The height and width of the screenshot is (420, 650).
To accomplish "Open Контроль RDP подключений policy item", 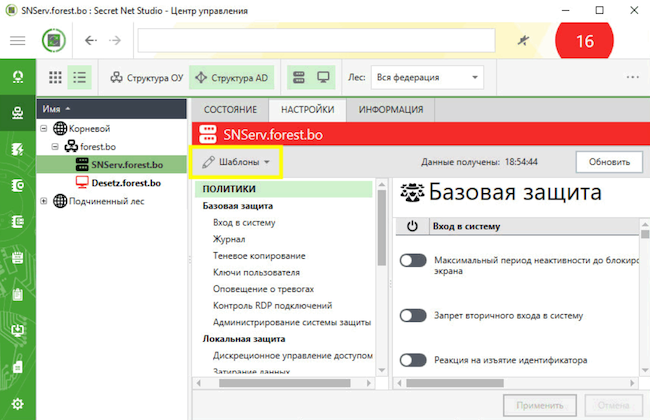I will (272, 306).
